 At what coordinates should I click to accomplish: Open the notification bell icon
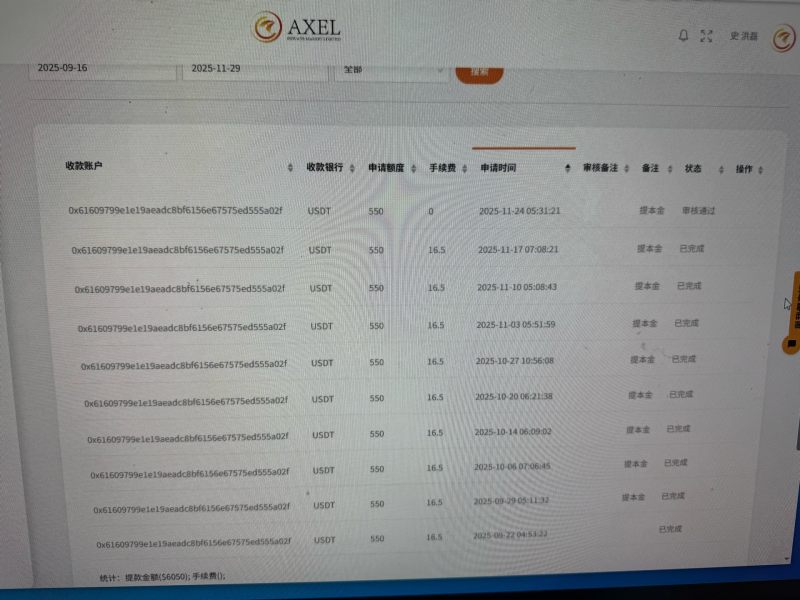tap(683, 36)
